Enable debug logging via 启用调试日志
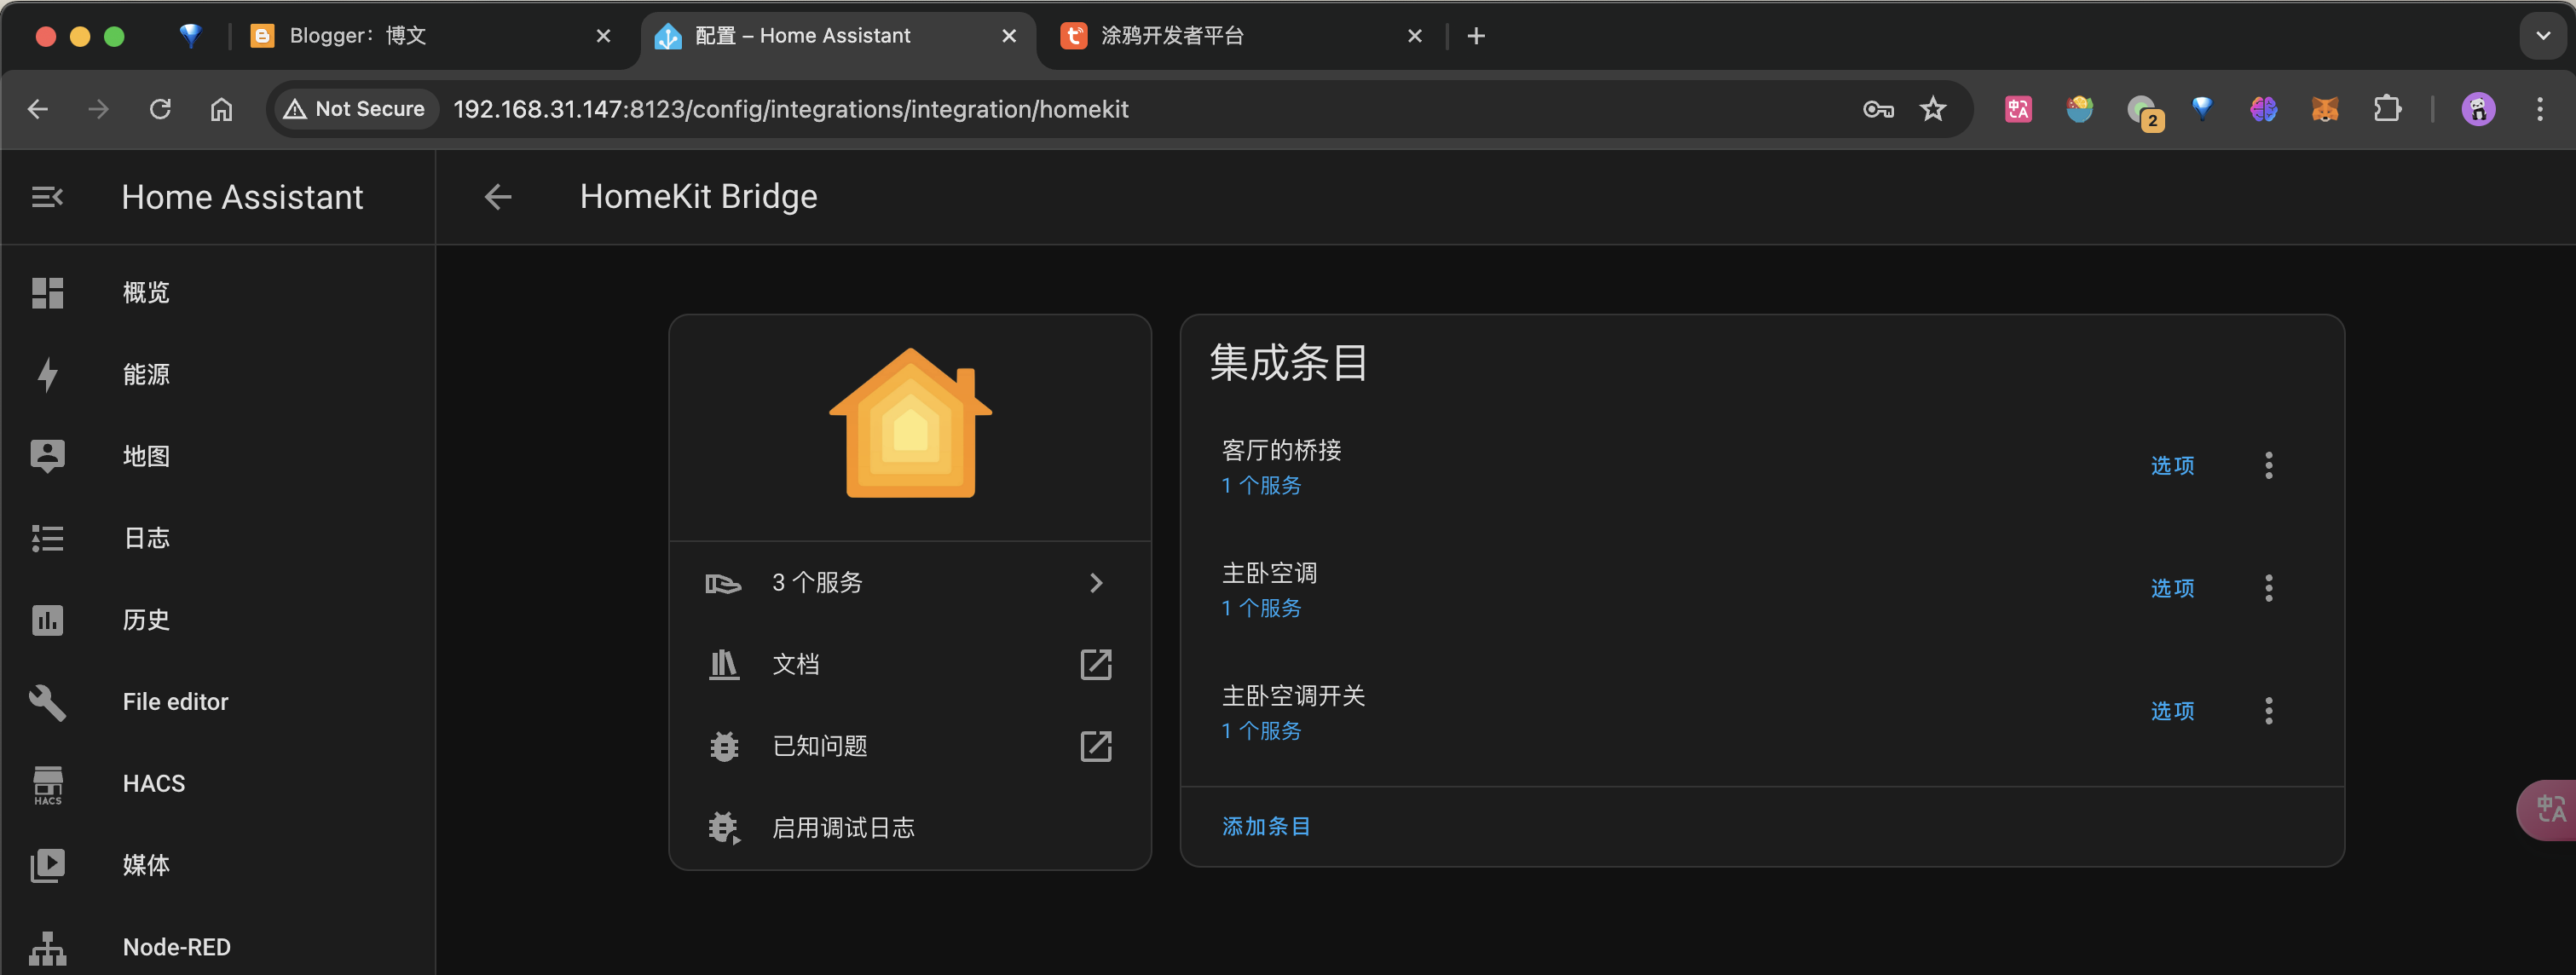This screenshot has width=2576, height=975. (842, 828)
